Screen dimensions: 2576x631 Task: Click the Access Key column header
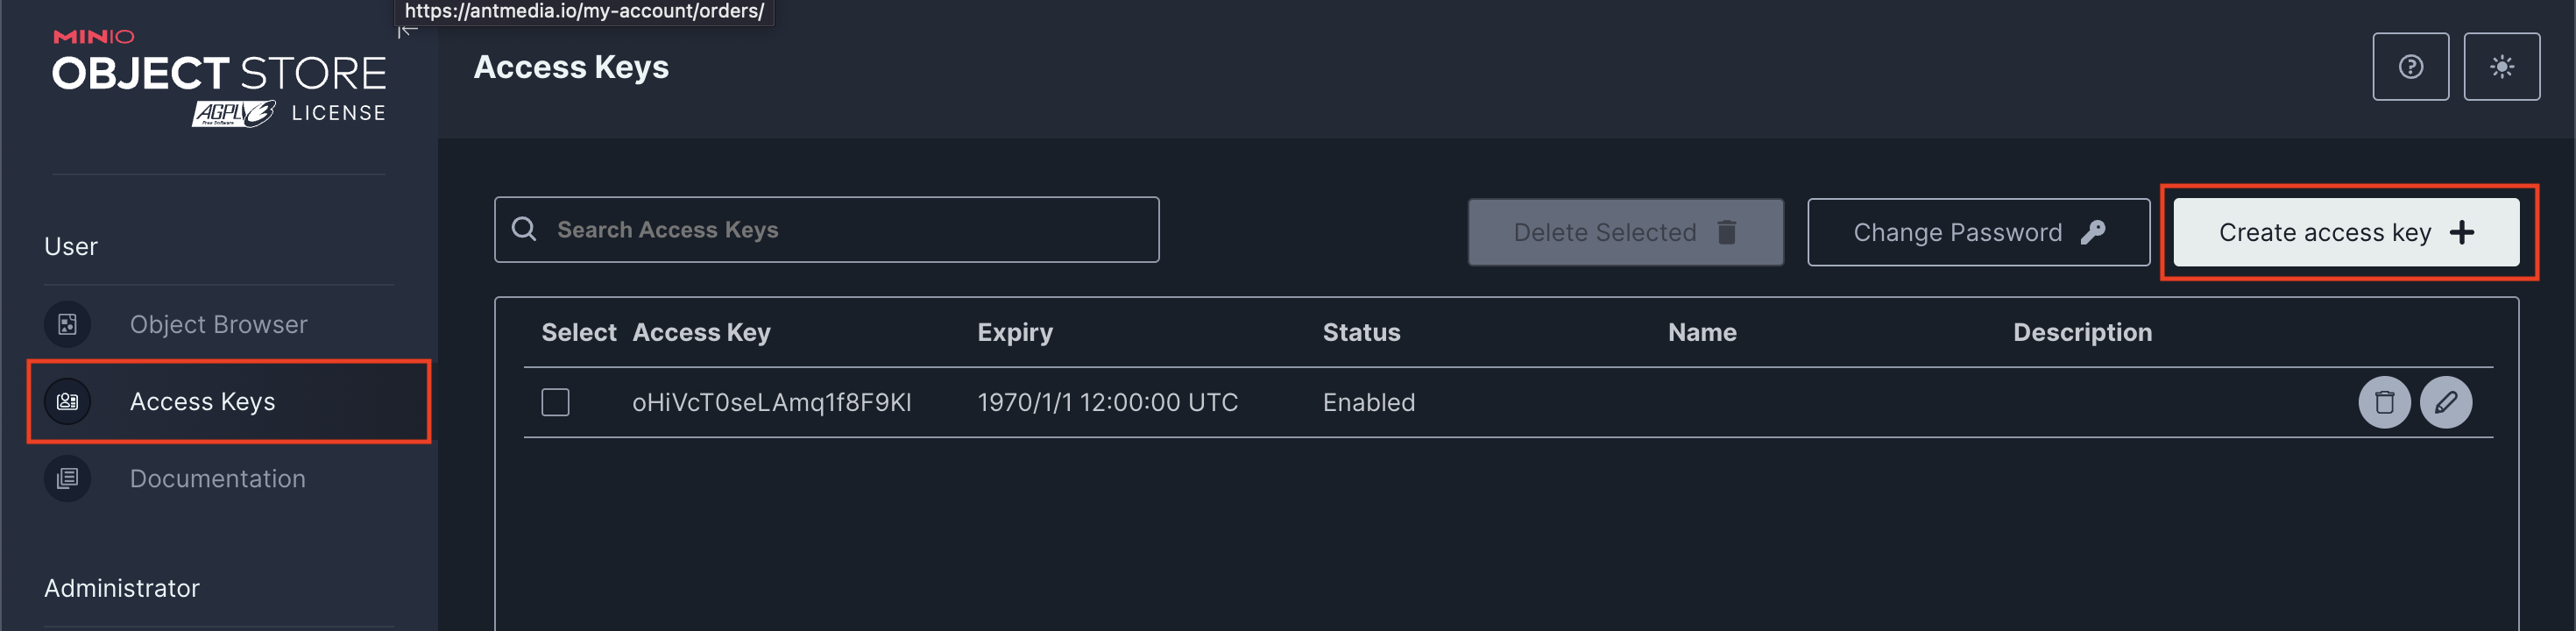point(701,332)
